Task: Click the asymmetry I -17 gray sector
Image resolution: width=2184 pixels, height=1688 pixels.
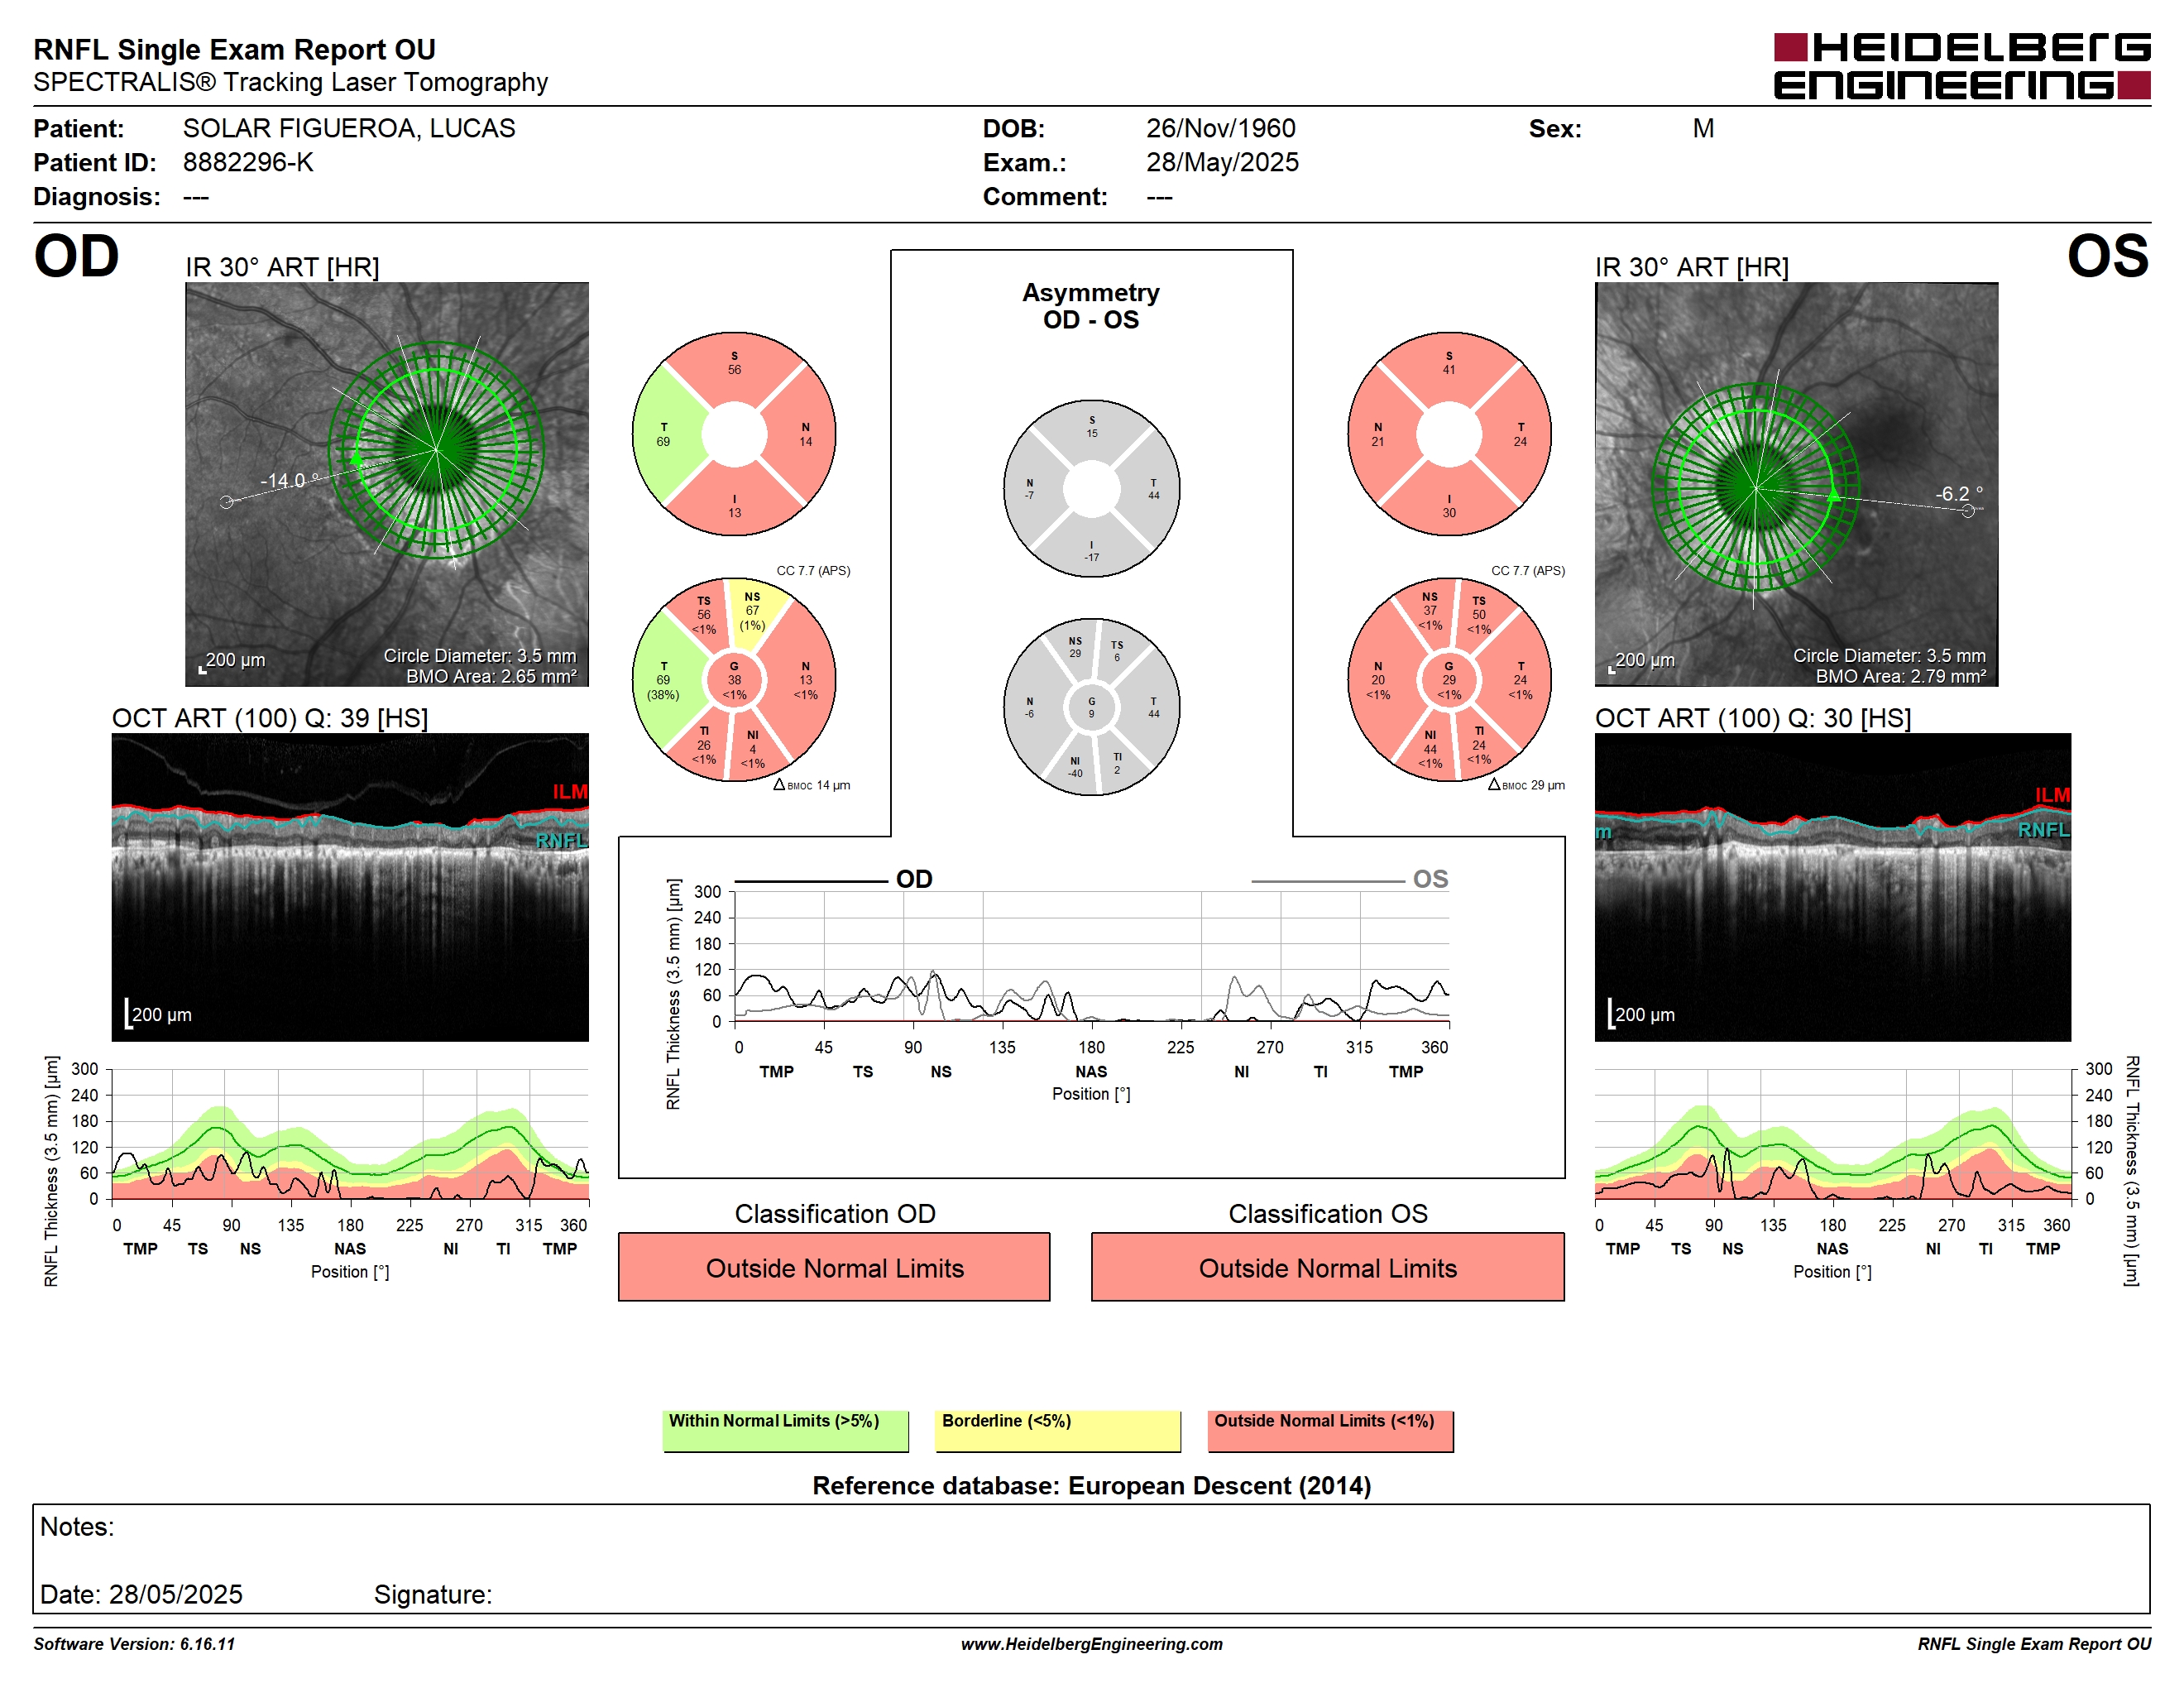Action: [x=1092, y=550]
